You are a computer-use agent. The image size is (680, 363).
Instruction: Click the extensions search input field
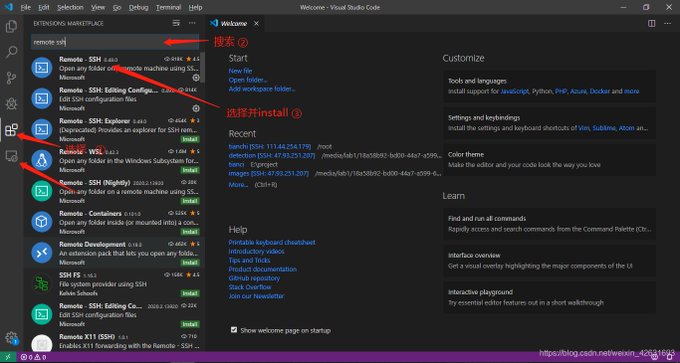[x=115, y=42]
